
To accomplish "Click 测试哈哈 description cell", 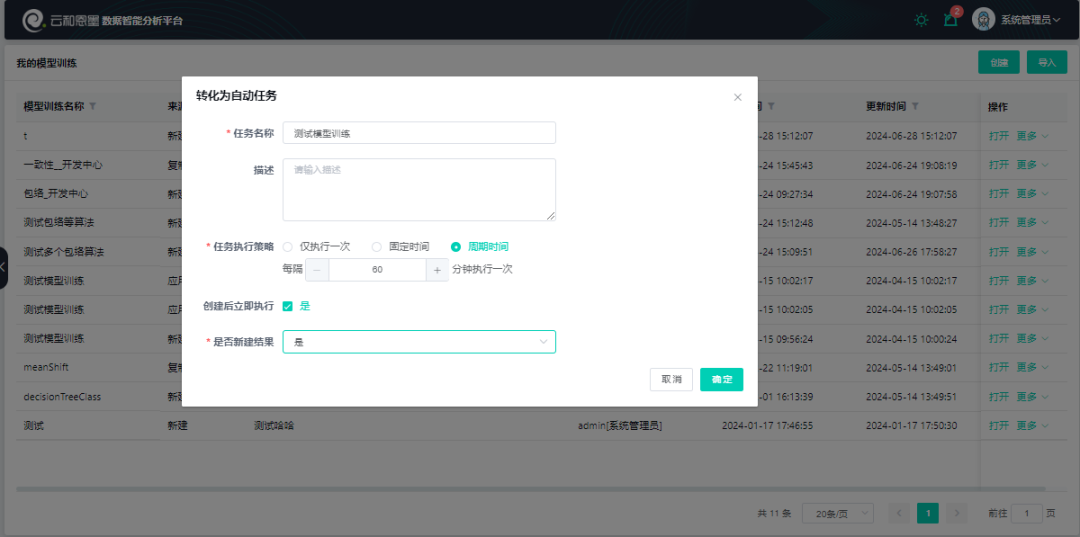I will (x=273, y=425).
